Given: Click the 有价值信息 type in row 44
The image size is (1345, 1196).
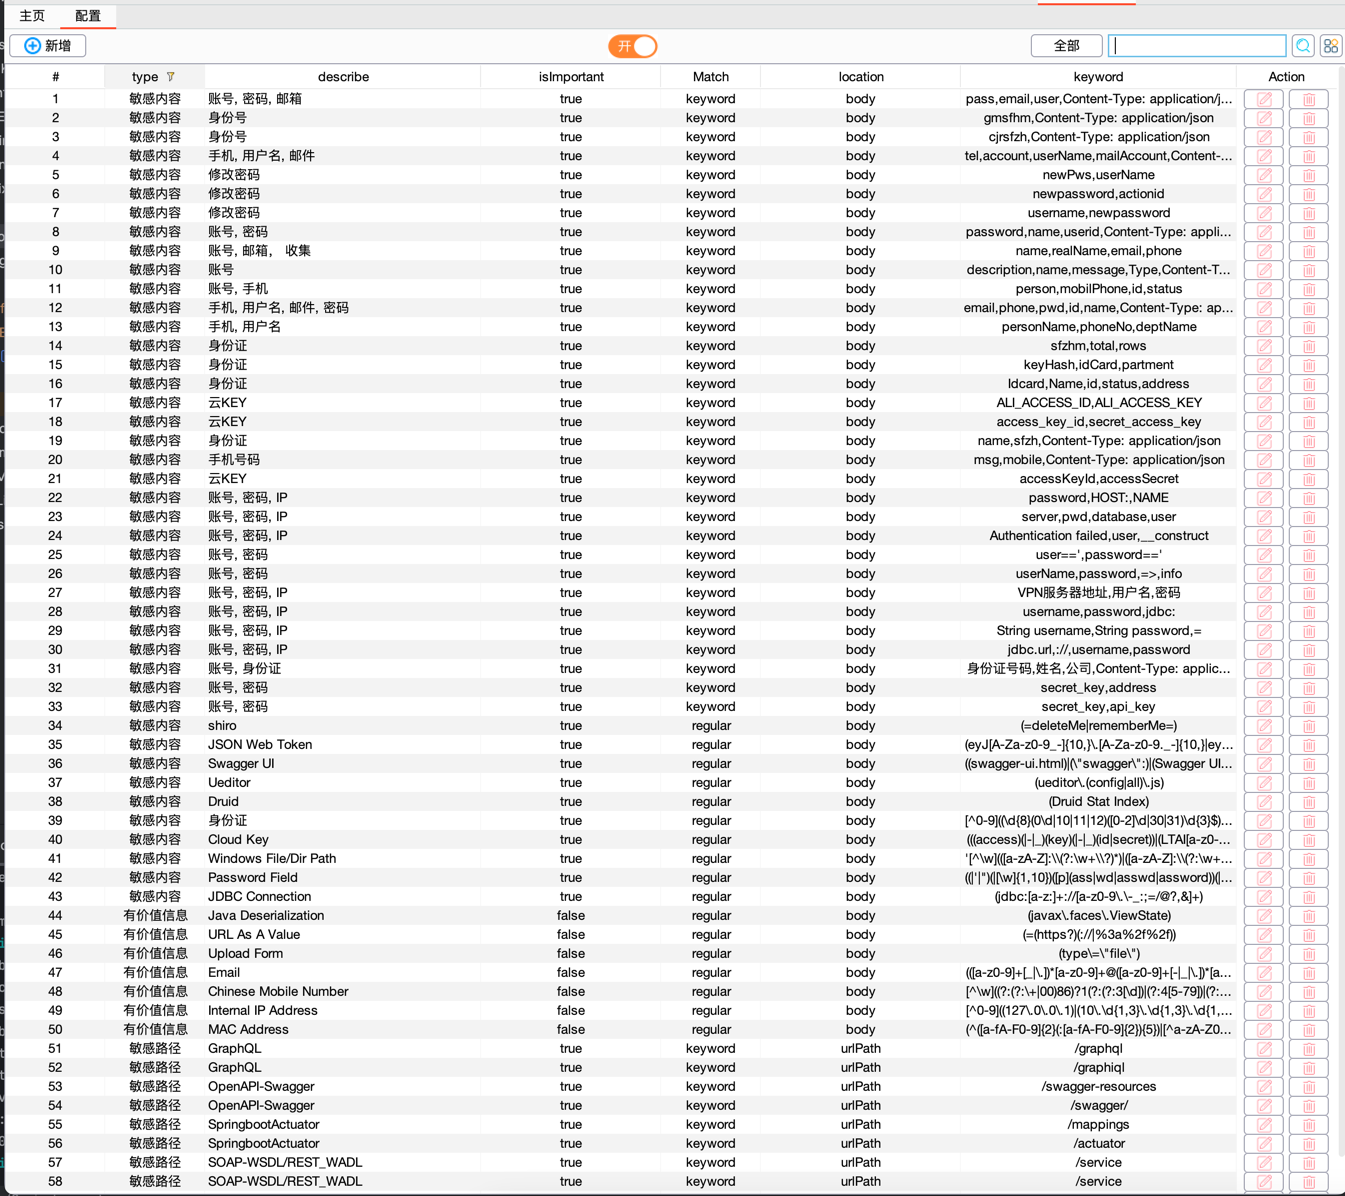Looking at the screenshot, I should tap(155, 916).
